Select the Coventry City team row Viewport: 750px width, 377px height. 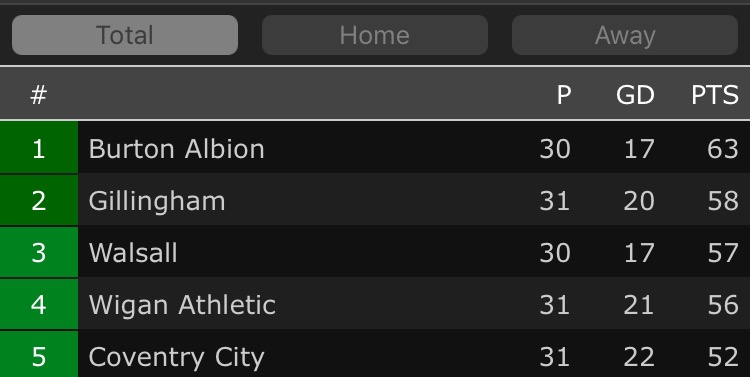click(375, 354)
